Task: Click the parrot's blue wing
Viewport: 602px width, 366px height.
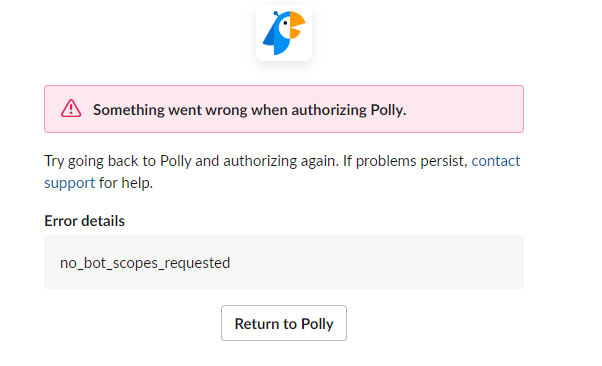Action: [271, 35]
